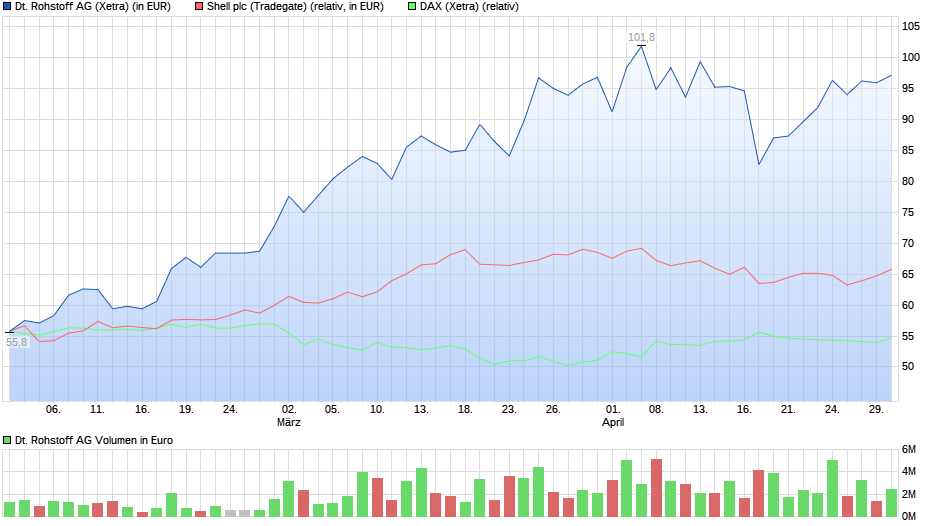The width and height of the screenshot is (940, 526).
Task: Click the tall green volume bar near 24. April
Action: [832, 489]
